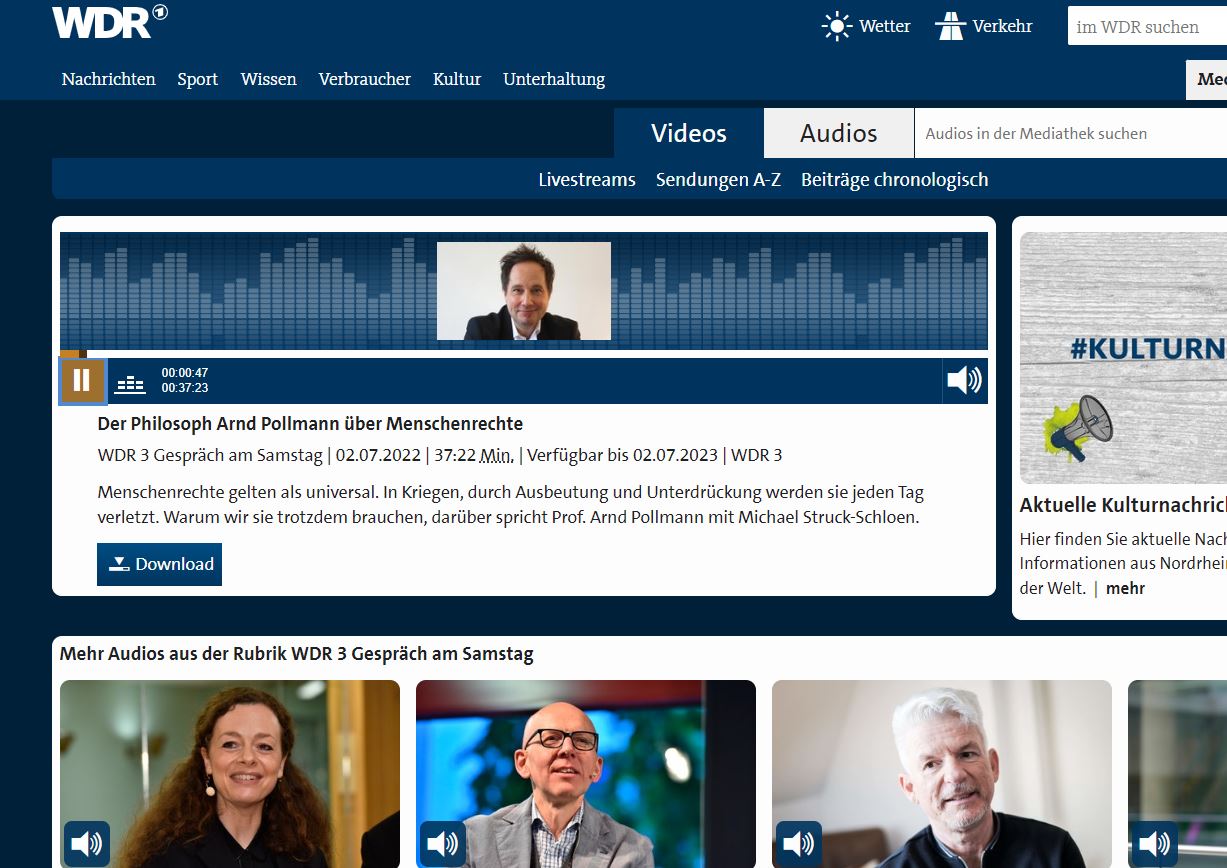The width and height of the screenshot is (1227, 868).
Task: Click the 'Mehr Audios aus der Rubrik' heading
Action: [x=297, y=654]
